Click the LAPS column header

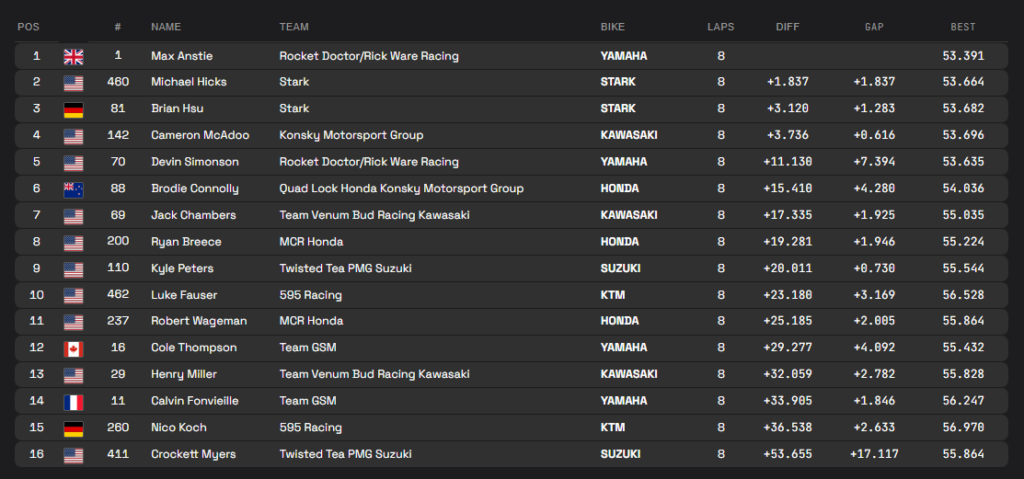click(720, 27)
